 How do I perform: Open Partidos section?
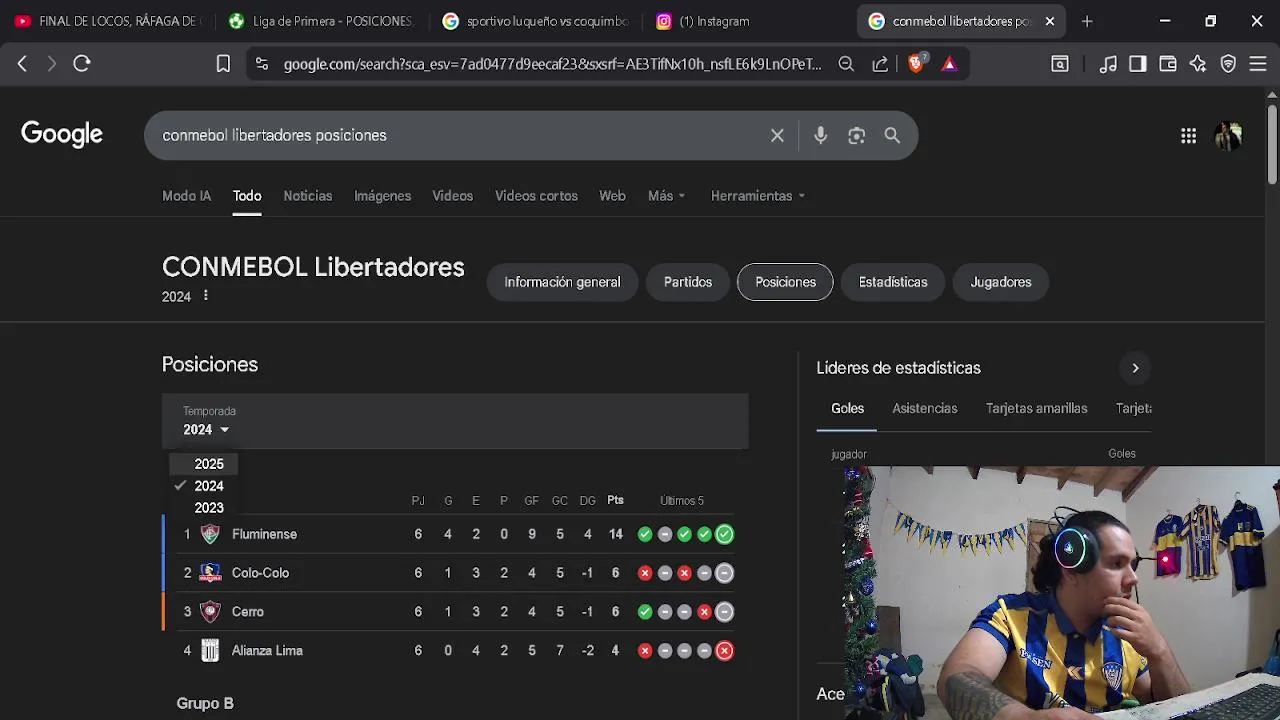coord(688,282)
